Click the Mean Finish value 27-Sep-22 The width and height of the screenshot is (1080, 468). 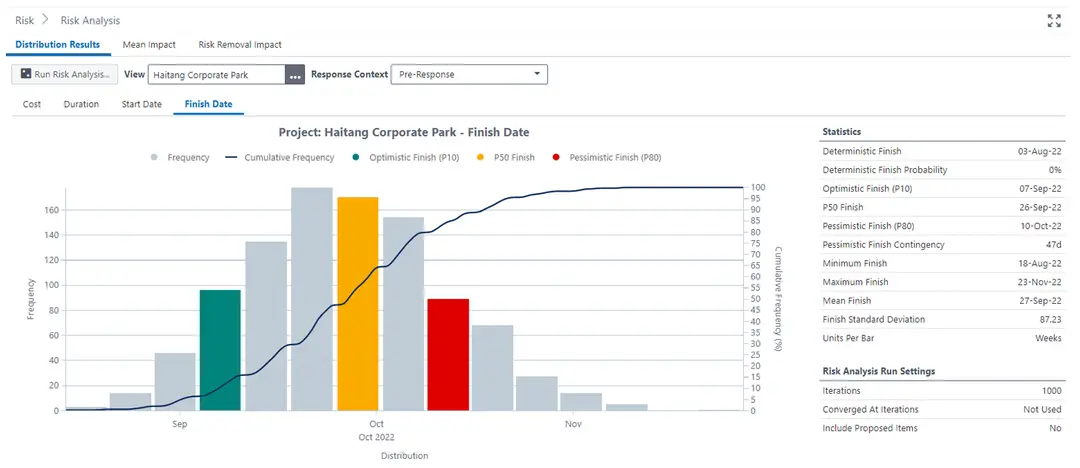click(x=1040, y=301)
